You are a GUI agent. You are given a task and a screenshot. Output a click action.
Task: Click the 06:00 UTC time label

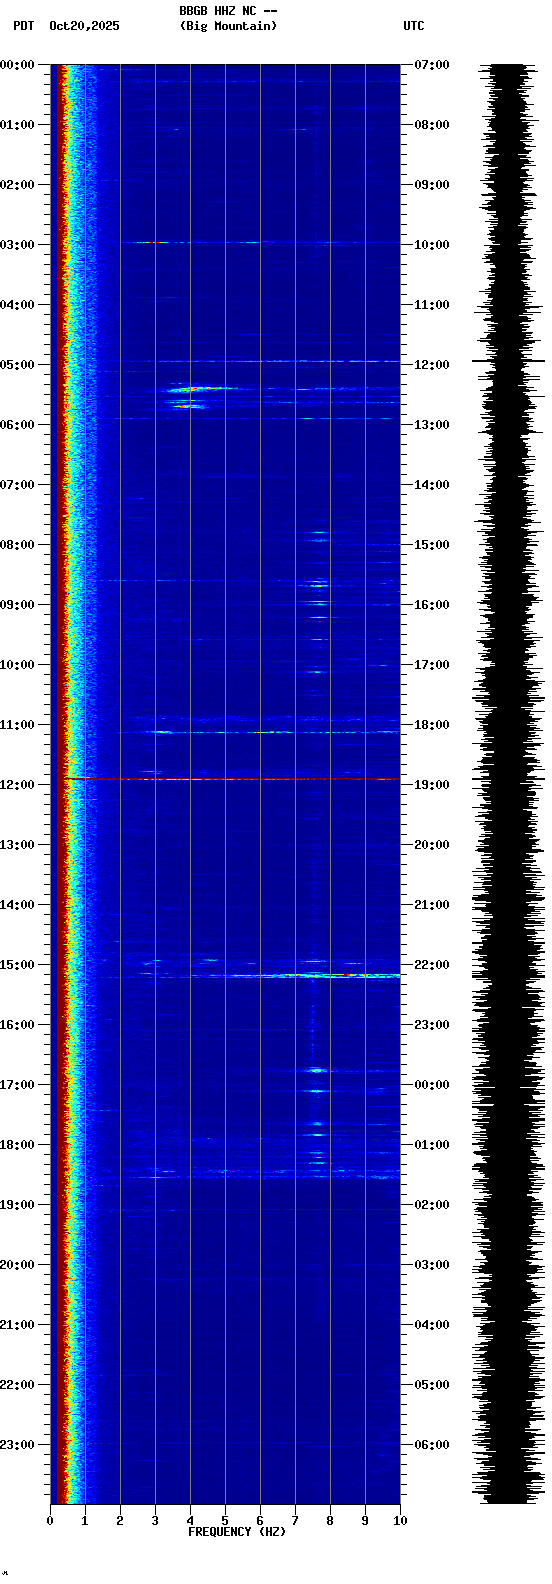[431, 1445]
